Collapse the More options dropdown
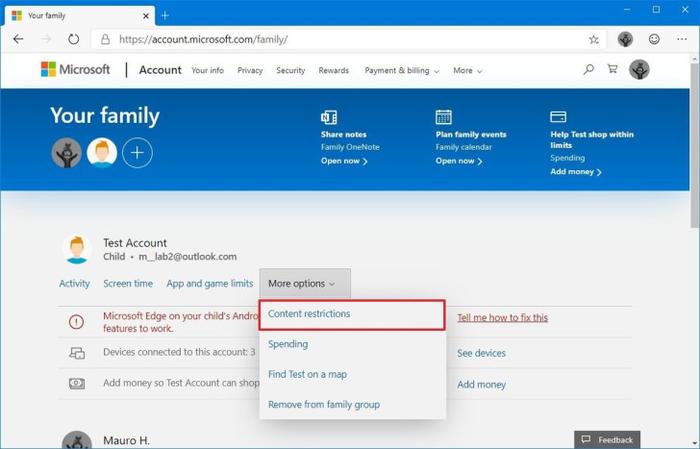This screenshot has width=700, height=449. pos(305,283)
